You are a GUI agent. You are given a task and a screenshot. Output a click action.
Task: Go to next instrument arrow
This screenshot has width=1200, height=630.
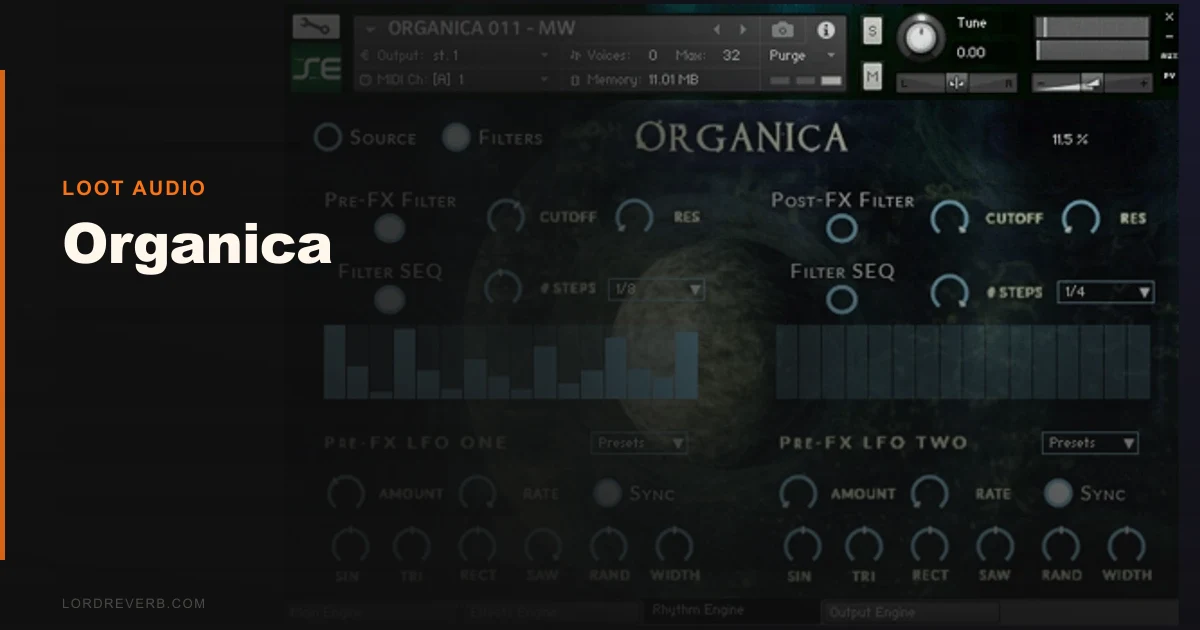click(x=743, y=30)
